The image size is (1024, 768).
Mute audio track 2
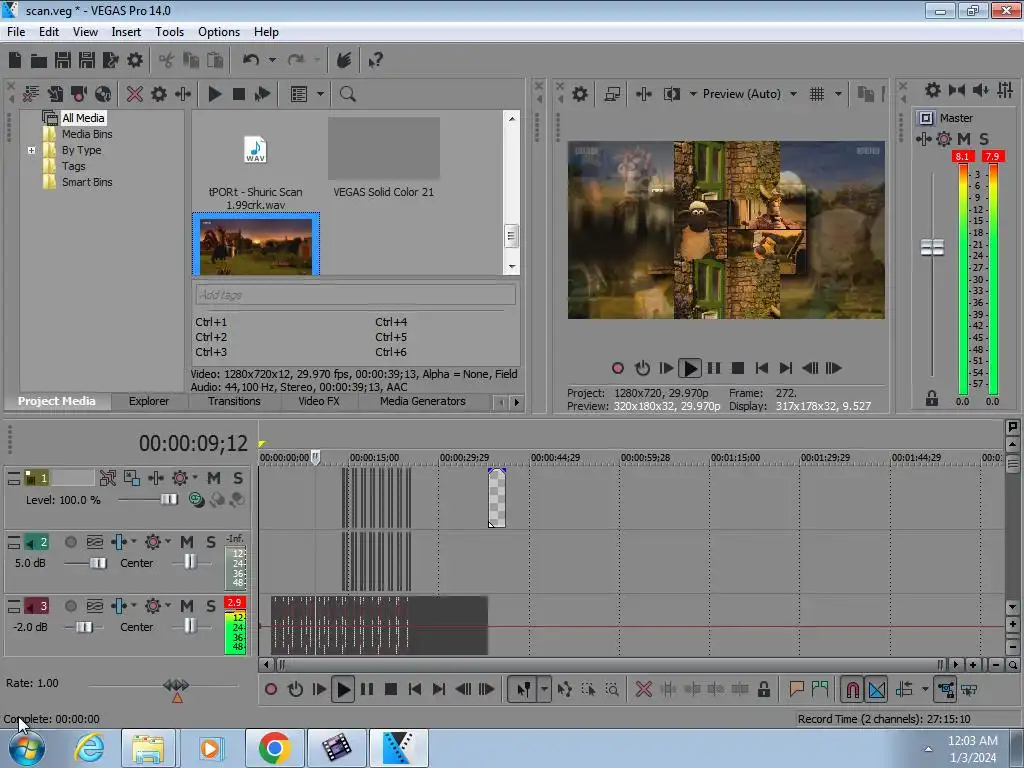[187, 542]
